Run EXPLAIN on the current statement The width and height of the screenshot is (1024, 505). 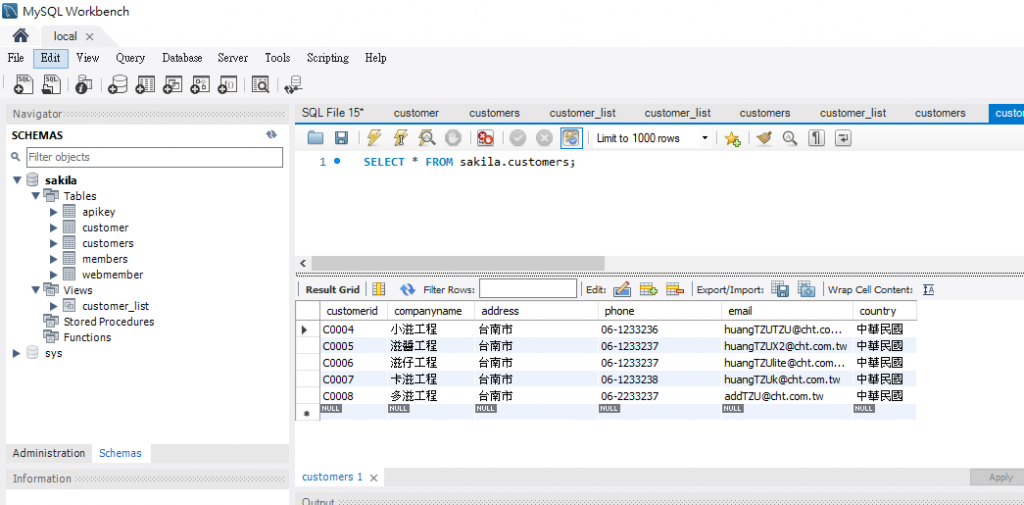(x=426, y=138)
